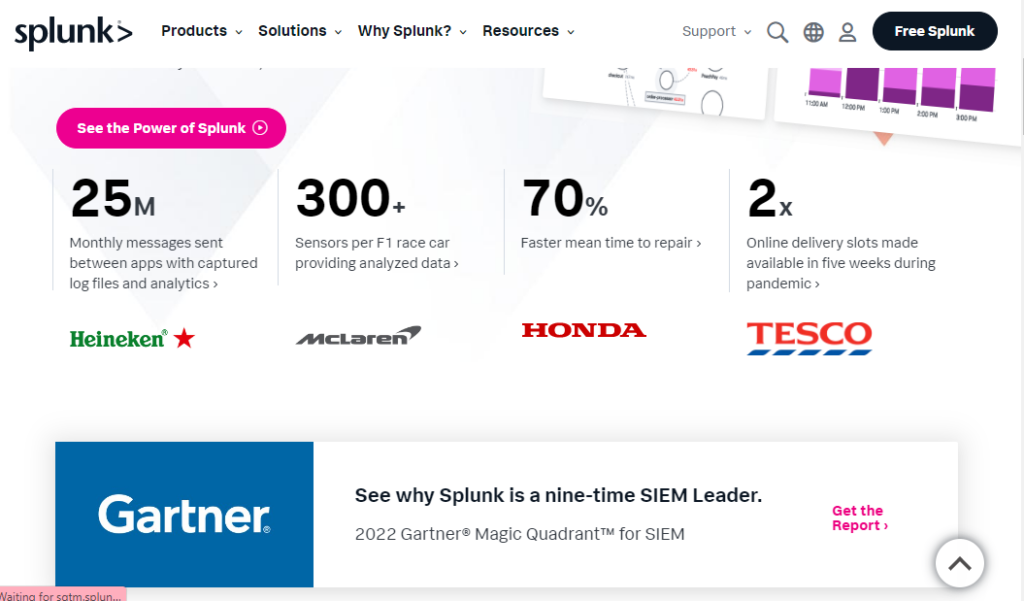
Task: Click the Gartner logo panel
Action: coord(184,515)
